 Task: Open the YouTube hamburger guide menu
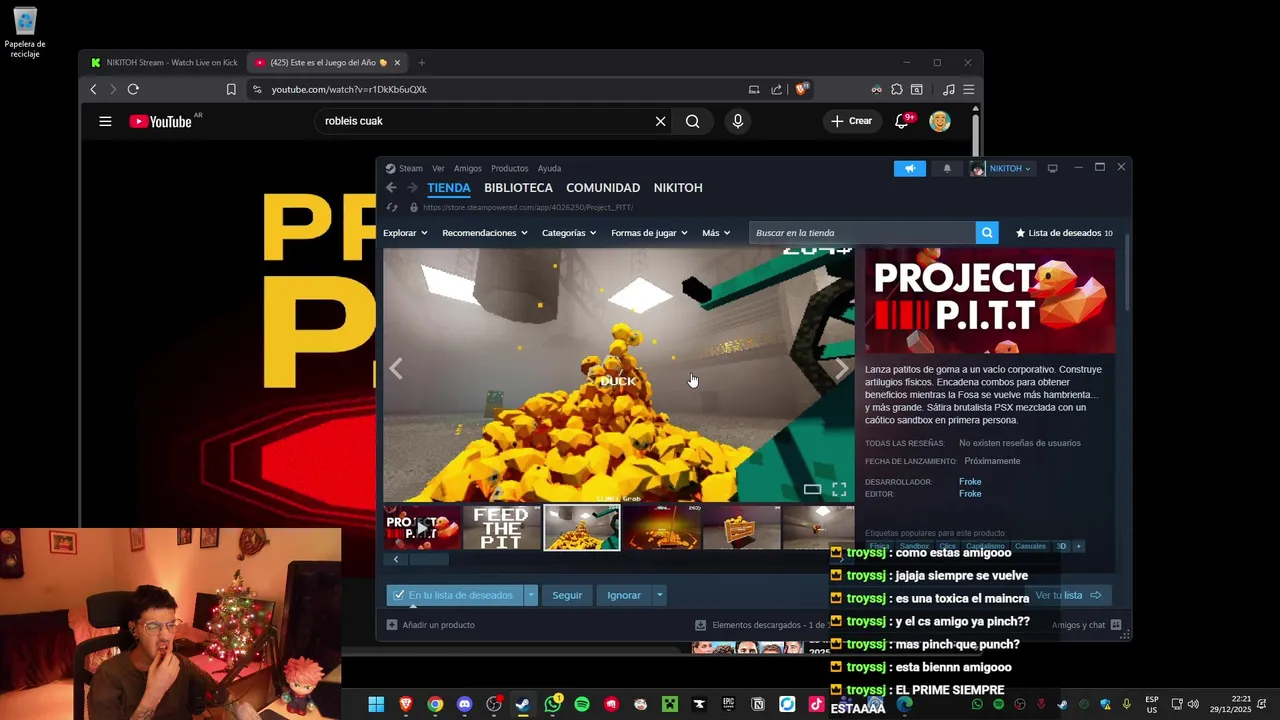tap(105, 121)
